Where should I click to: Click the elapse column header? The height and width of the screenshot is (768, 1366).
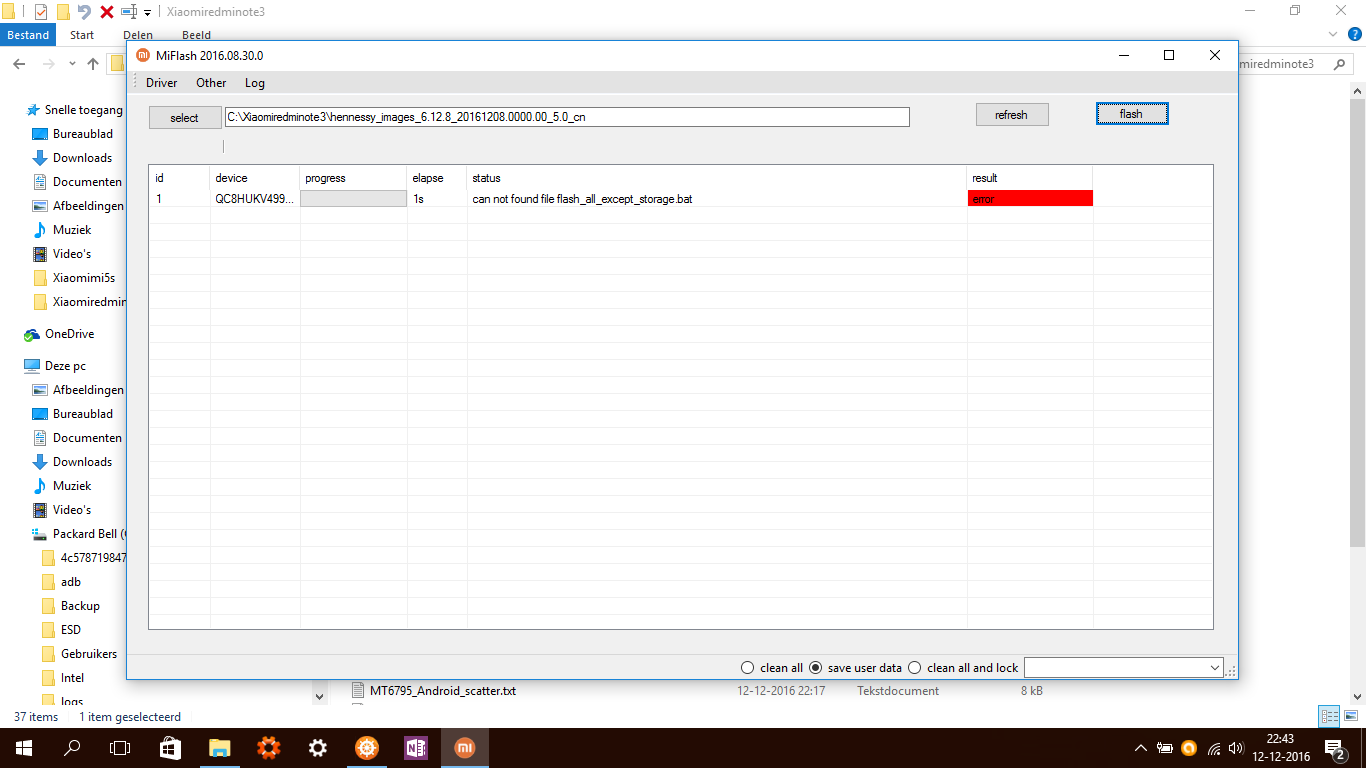pos(427,178)
